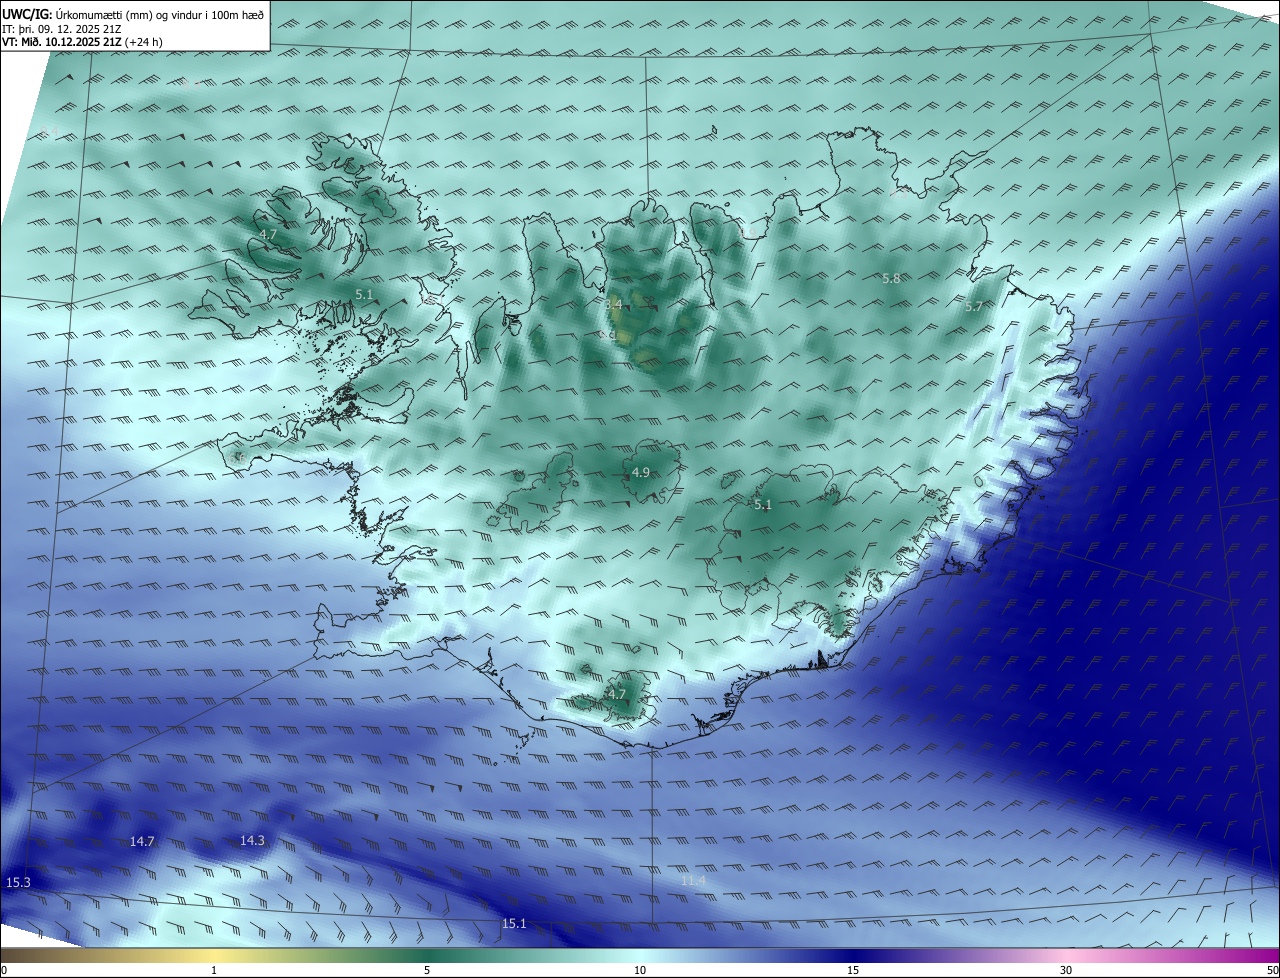Click the 0 label on the colour scale
The height and width of the screenshot is (978, 1280).
(x=4, y=970)
